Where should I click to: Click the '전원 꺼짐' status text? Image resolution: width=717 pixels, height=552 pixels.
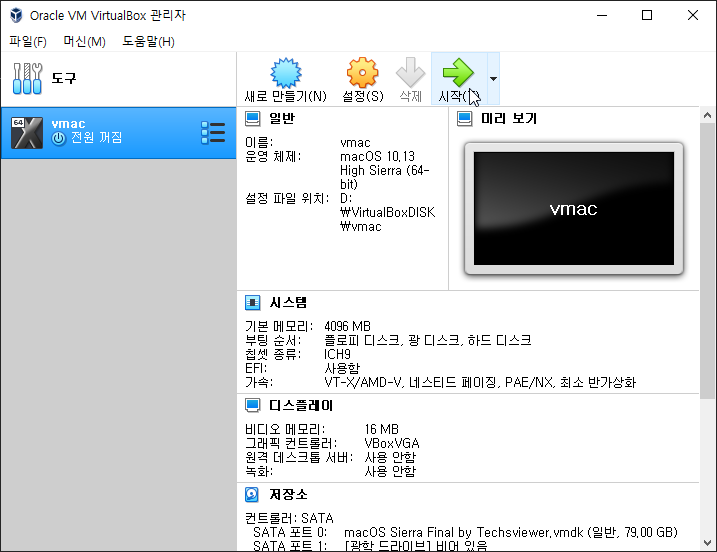point(96,138)
